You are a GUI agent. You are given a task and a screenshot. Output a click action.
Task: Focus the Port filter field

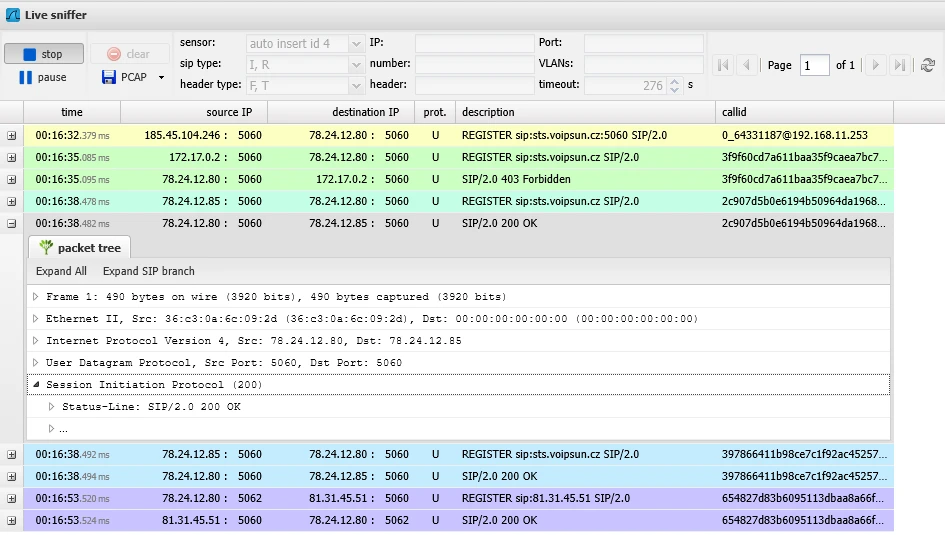pyautogui.click(x=644, y=43)
